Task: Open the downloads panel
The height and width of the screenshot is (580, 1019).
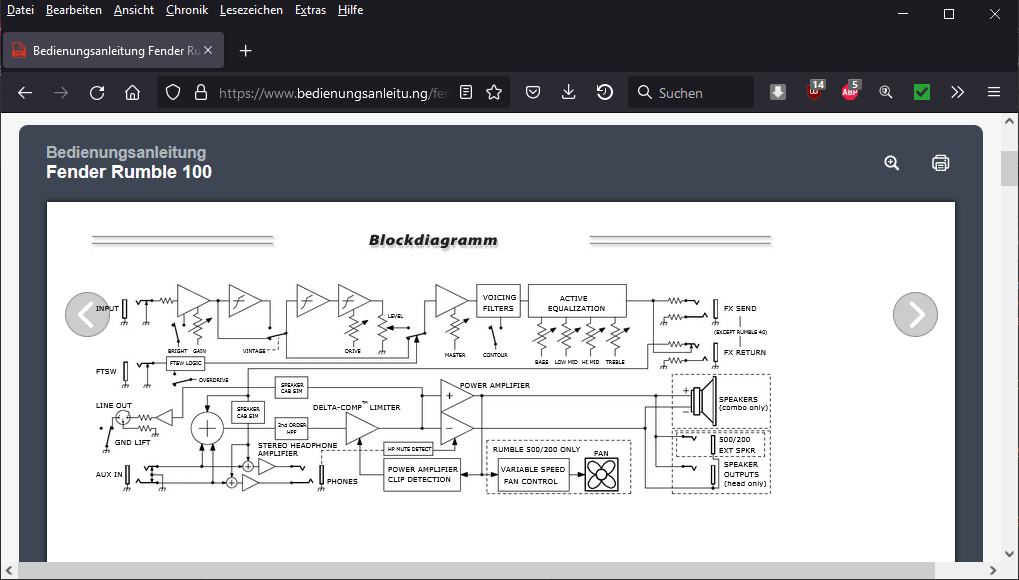Action: [x=569, y=92]
